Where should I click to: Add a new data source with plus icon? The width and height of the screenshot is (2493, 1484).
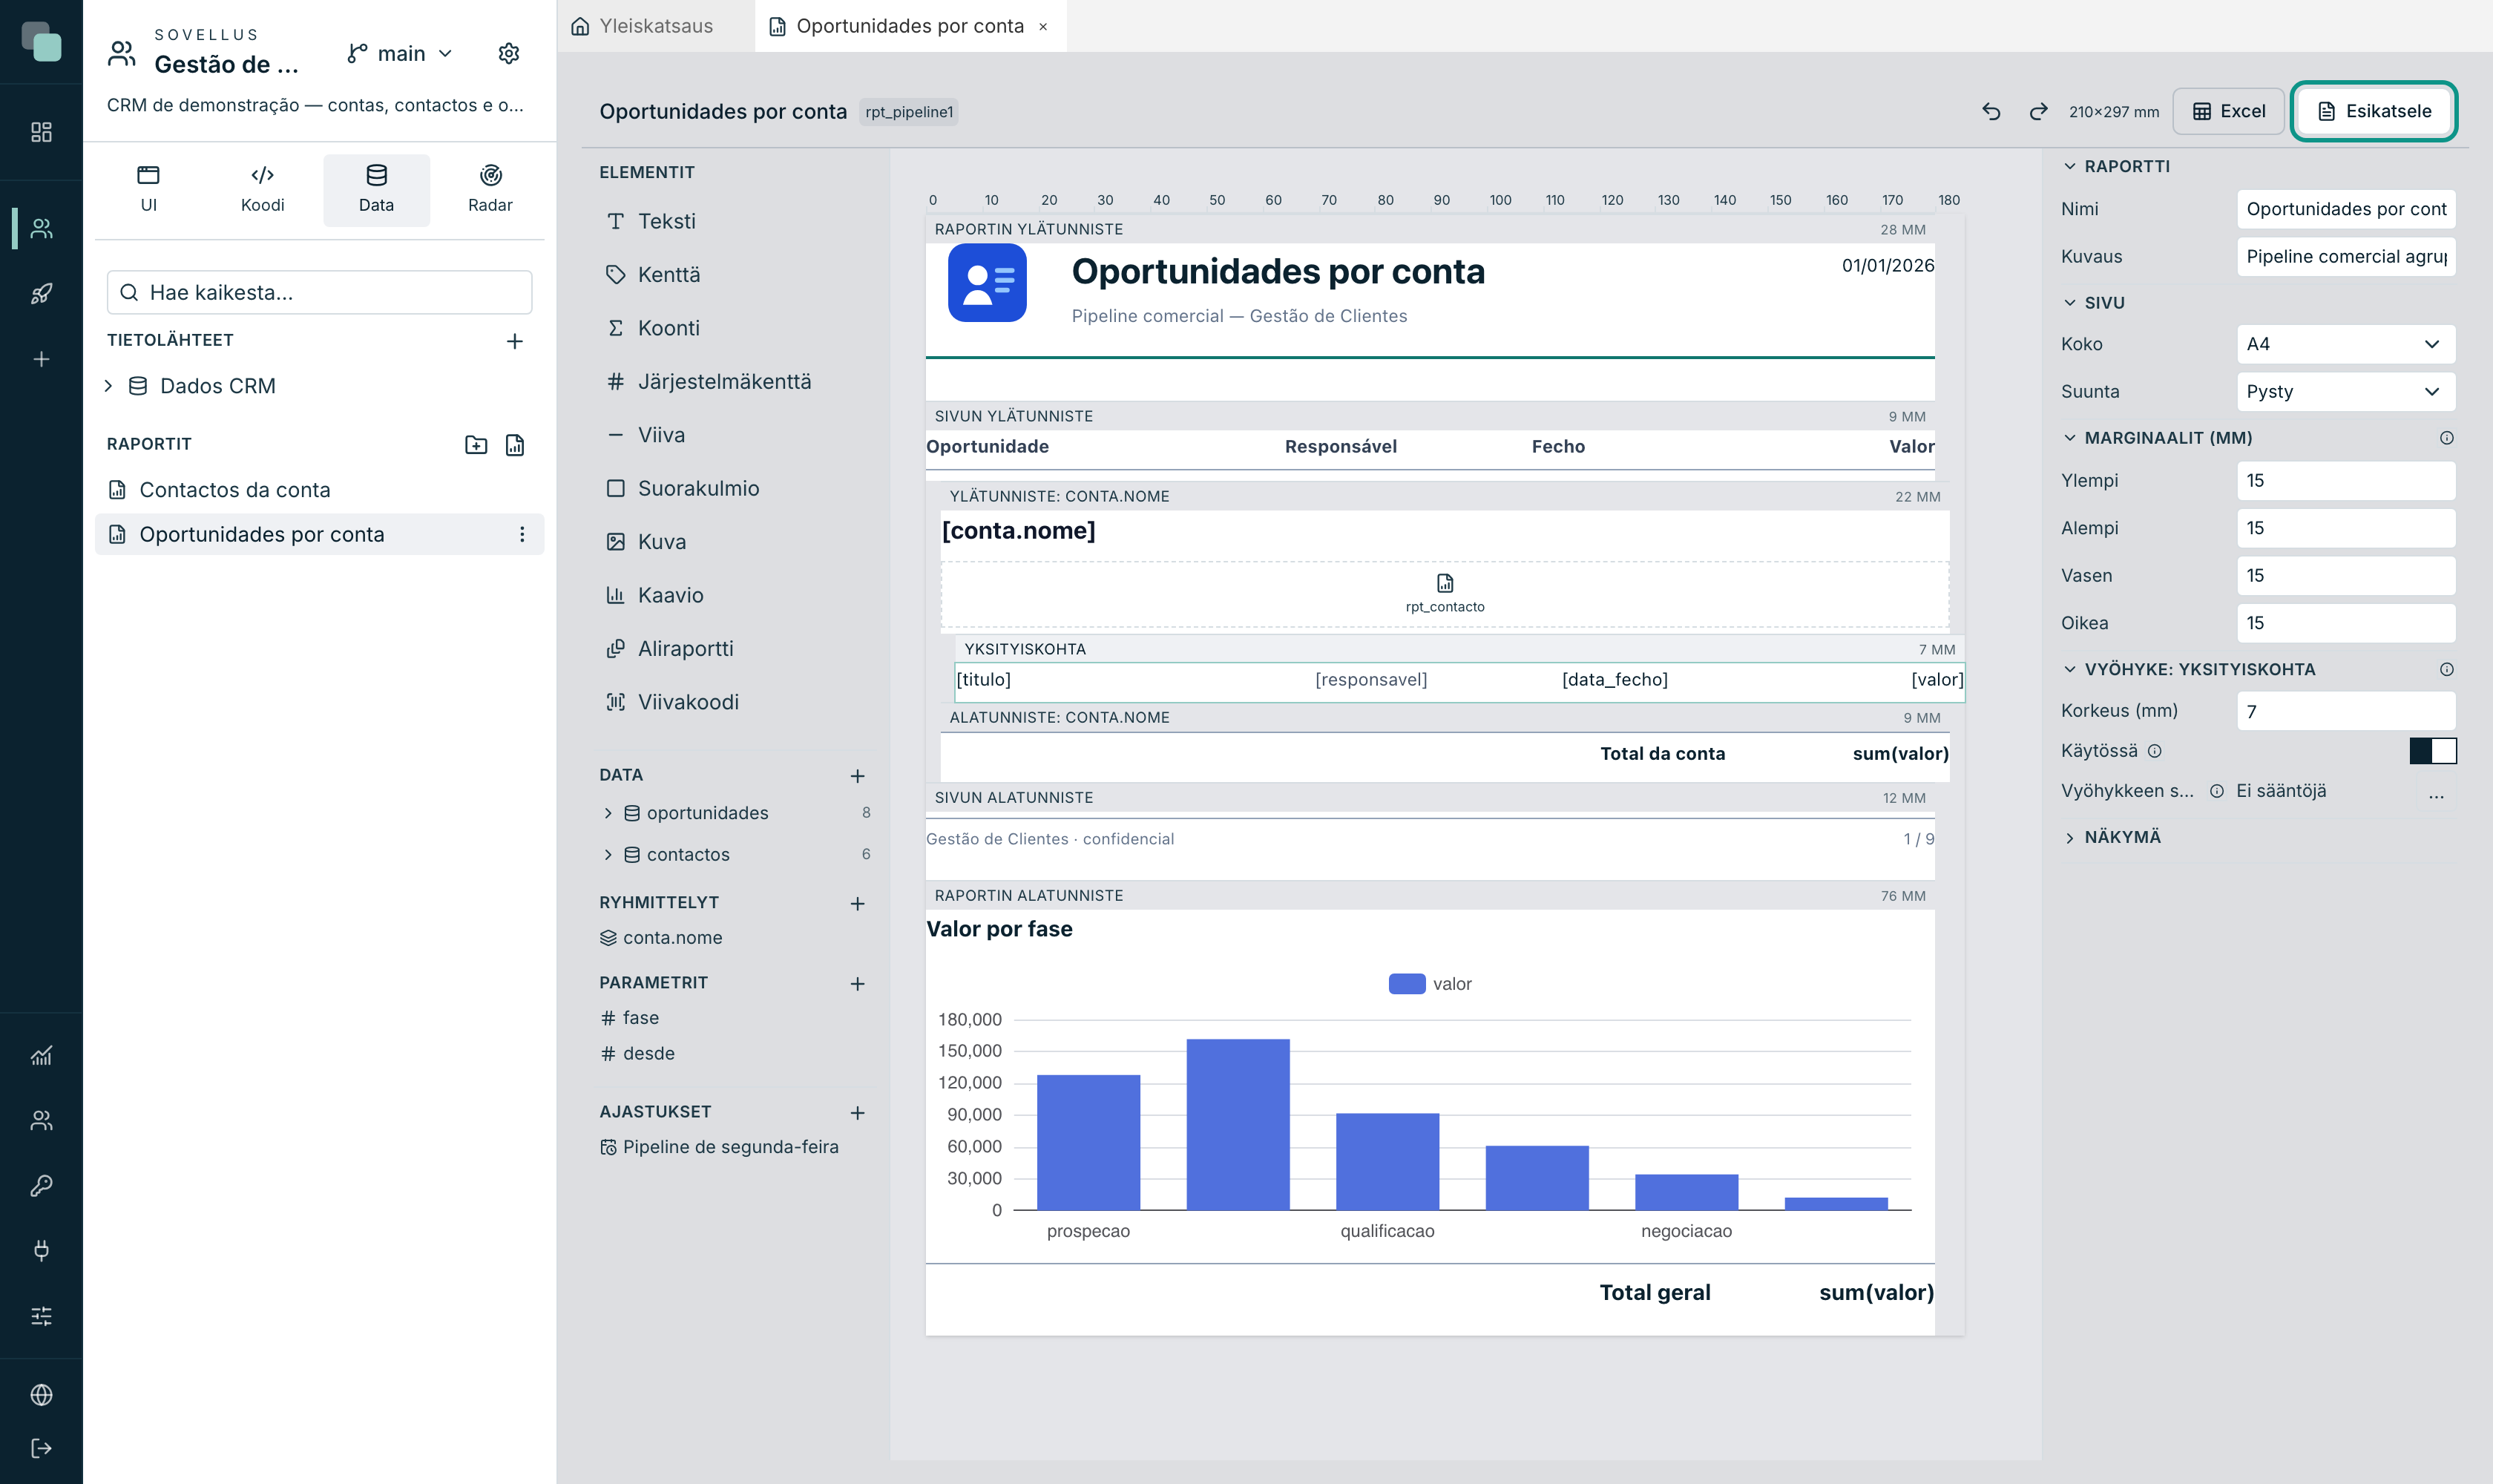[x=515, y=341]
